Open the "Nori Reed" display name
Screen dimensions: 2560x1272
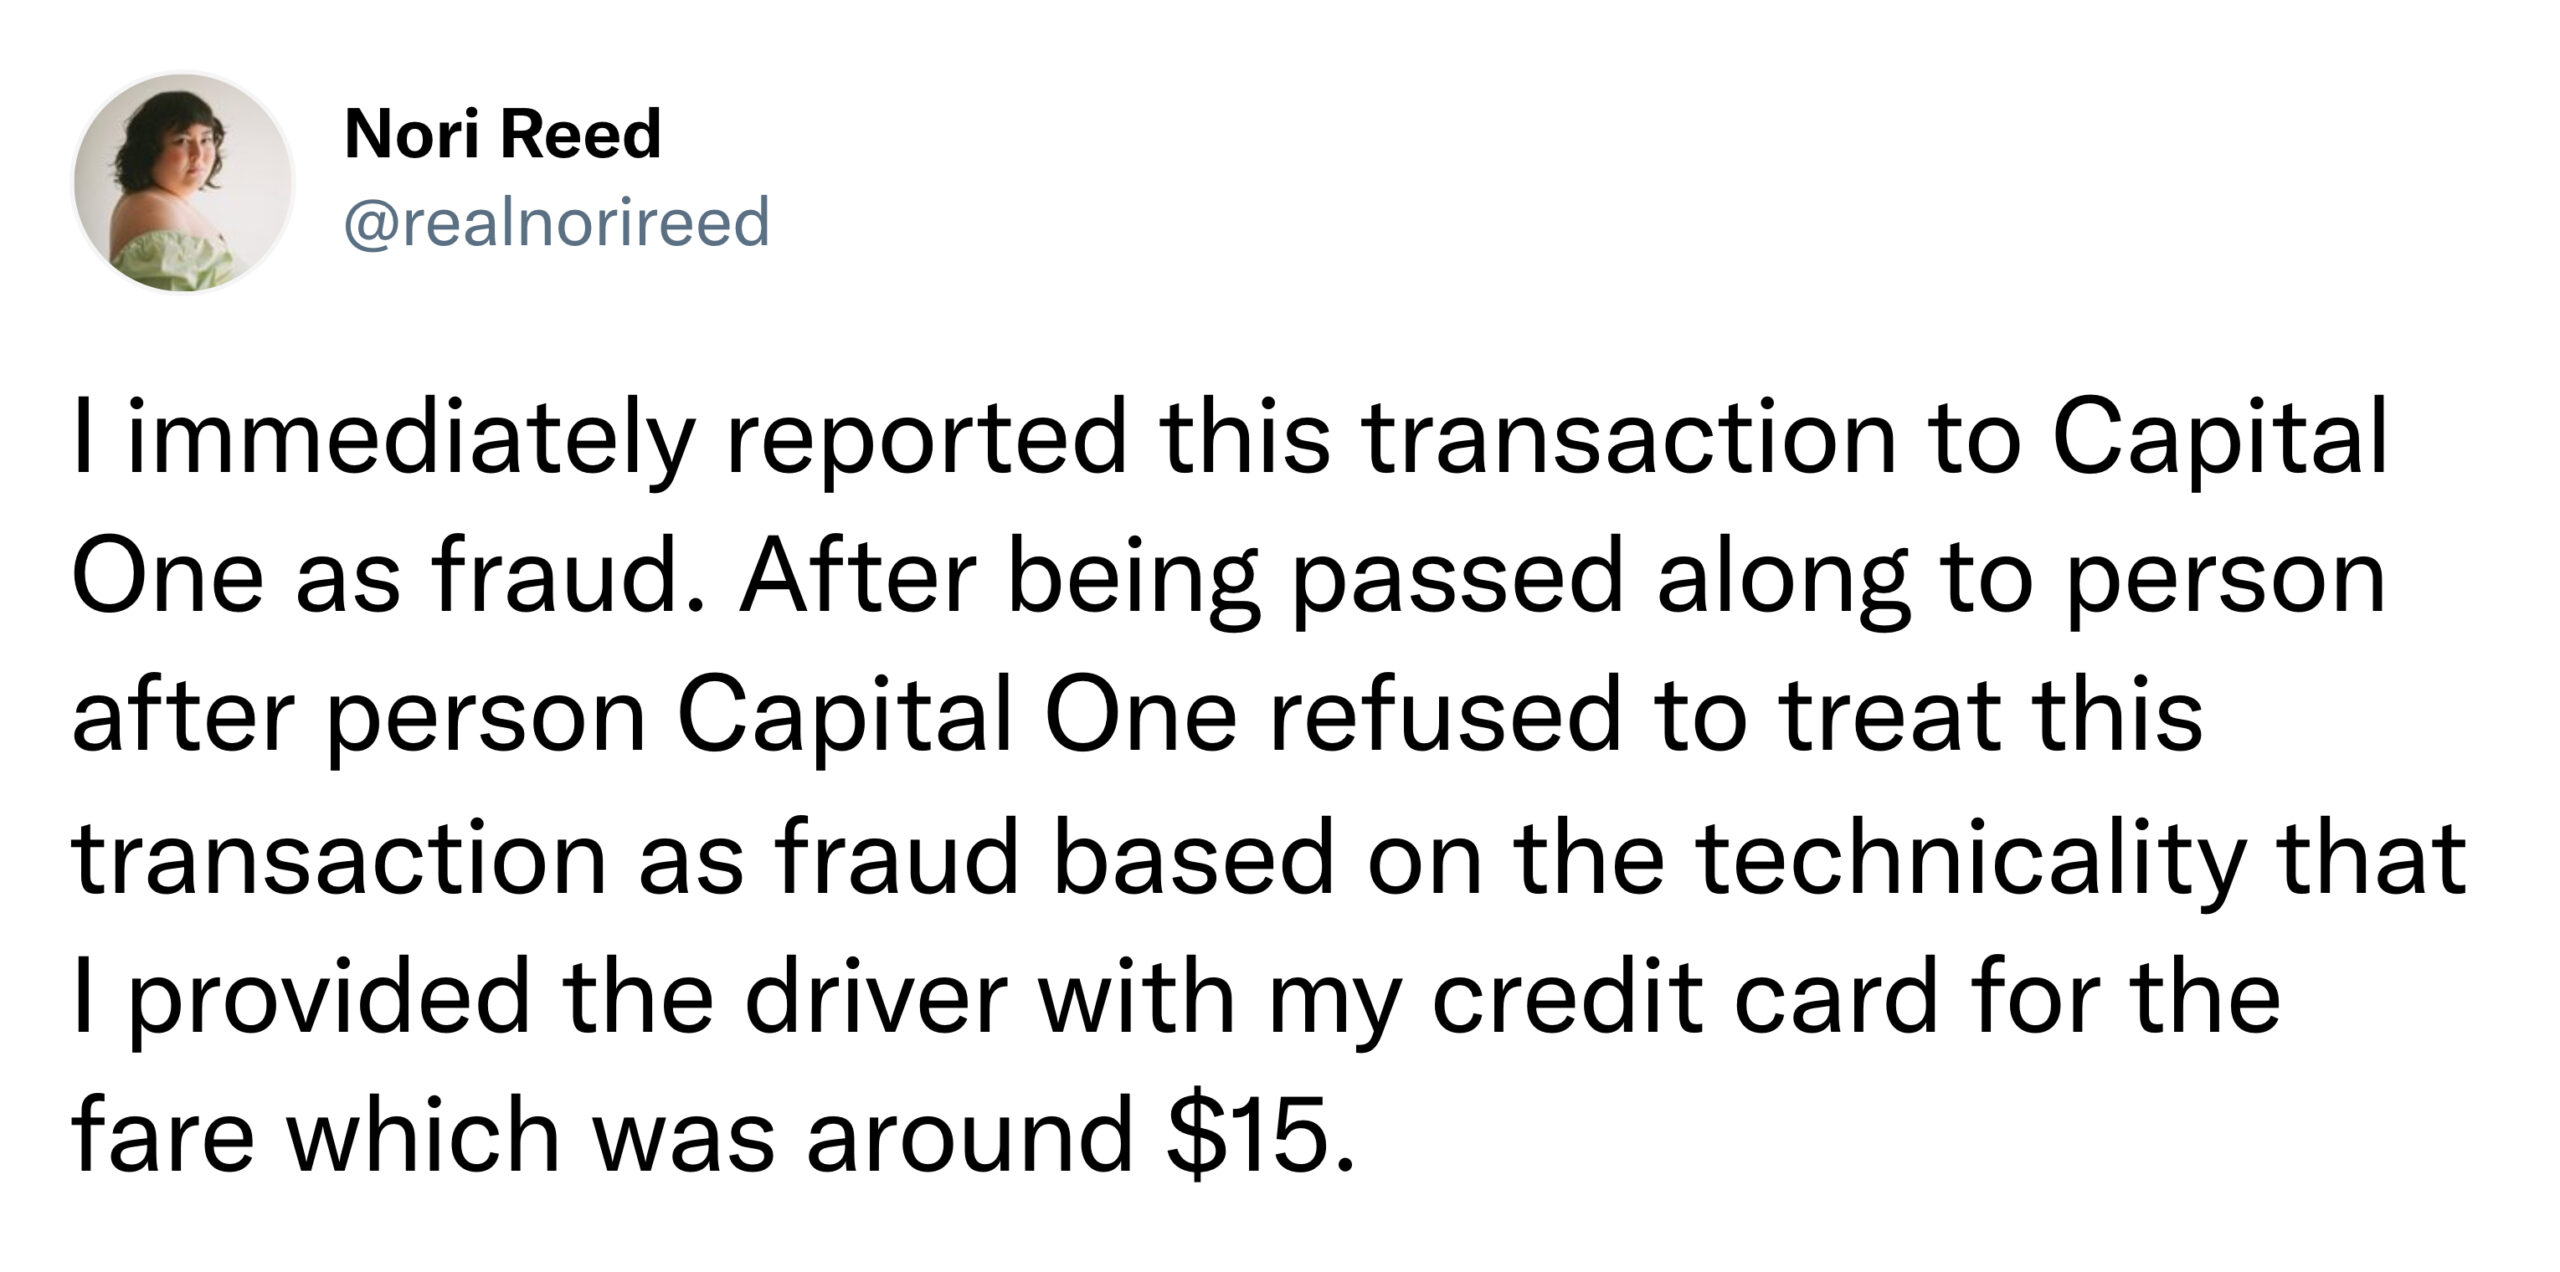[503, 134]
